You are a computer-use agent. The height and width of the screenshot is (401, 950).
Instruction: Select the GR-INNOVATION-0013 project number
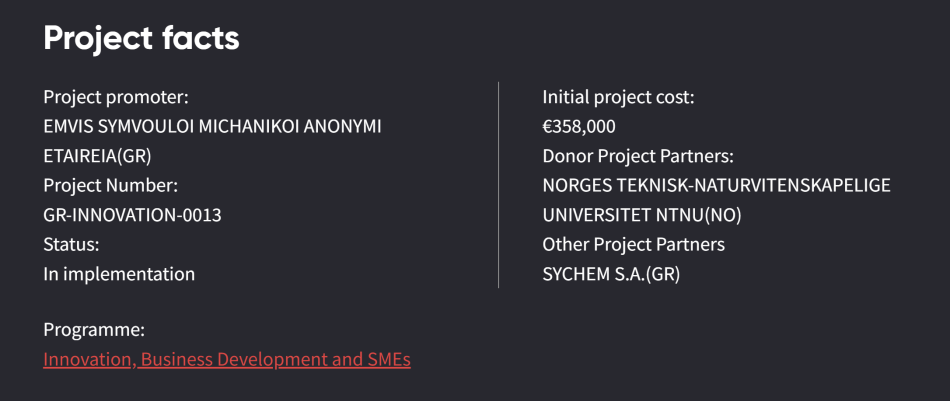click(132, 215)
